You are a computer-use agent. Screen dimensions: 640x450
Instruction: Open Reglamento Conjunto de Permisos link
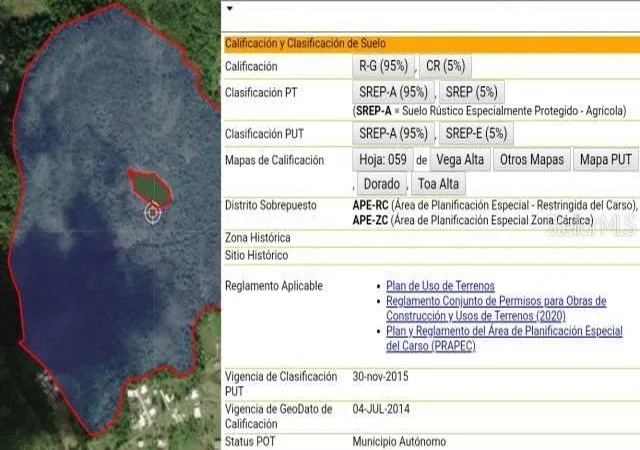[x=496, y=308]
